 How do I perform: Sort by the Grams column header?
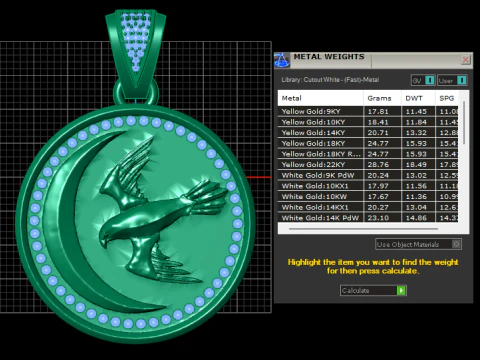(382, 98)
